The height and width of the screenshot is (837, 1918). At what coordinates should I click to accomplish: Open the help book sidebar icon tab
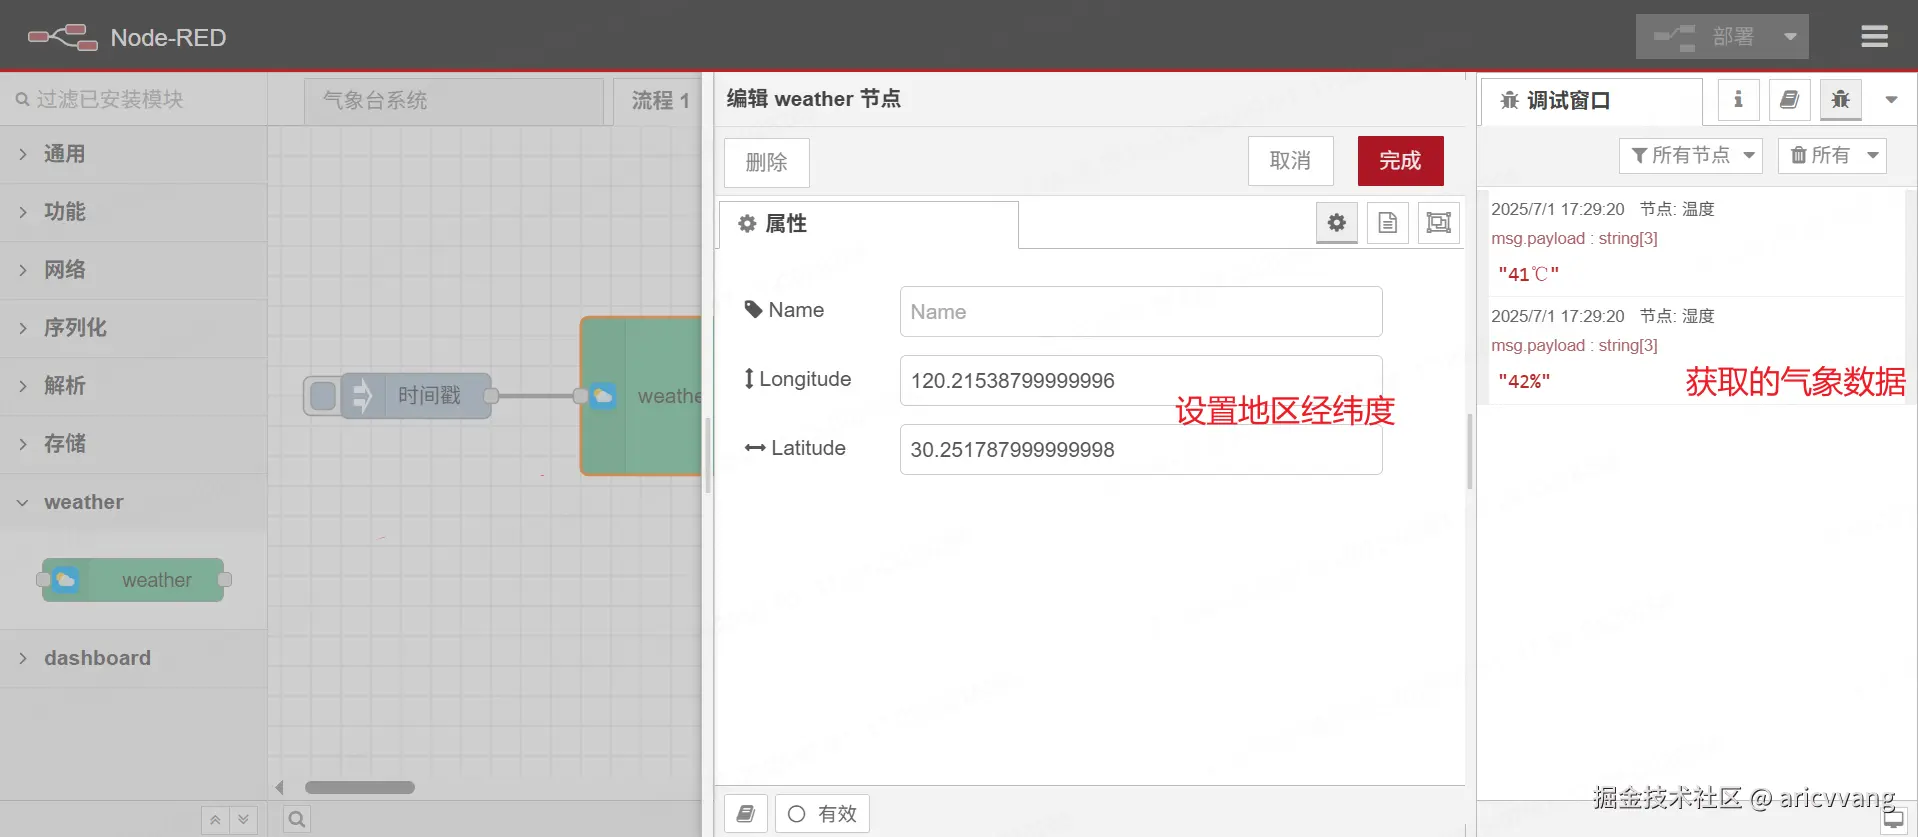coord(1790,100)
